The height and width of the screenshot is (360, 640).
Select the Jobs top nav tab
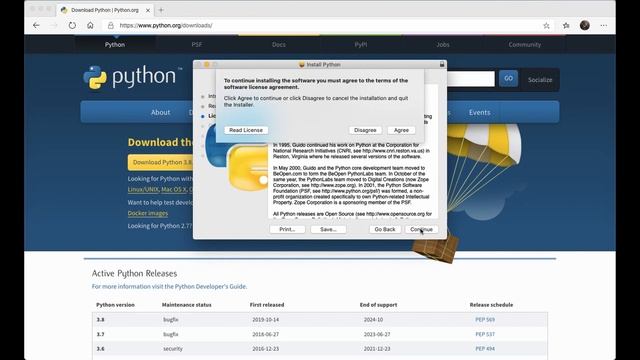[x=443, y=44]
